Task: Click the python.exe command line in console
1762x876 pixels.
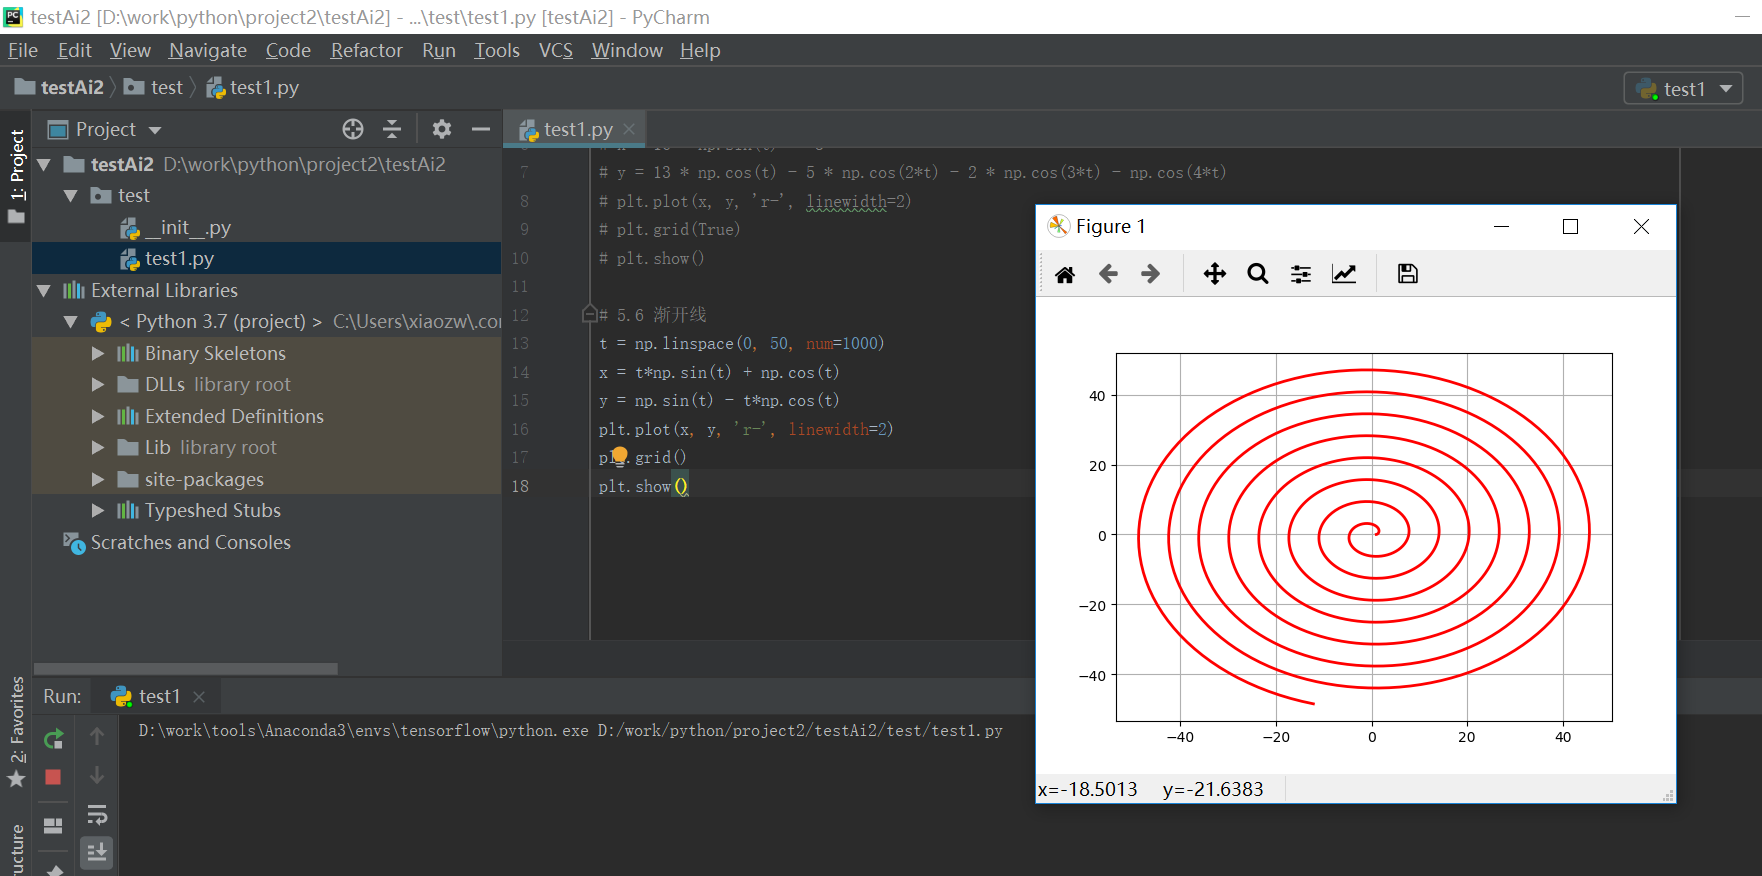Action: (570, 731)
